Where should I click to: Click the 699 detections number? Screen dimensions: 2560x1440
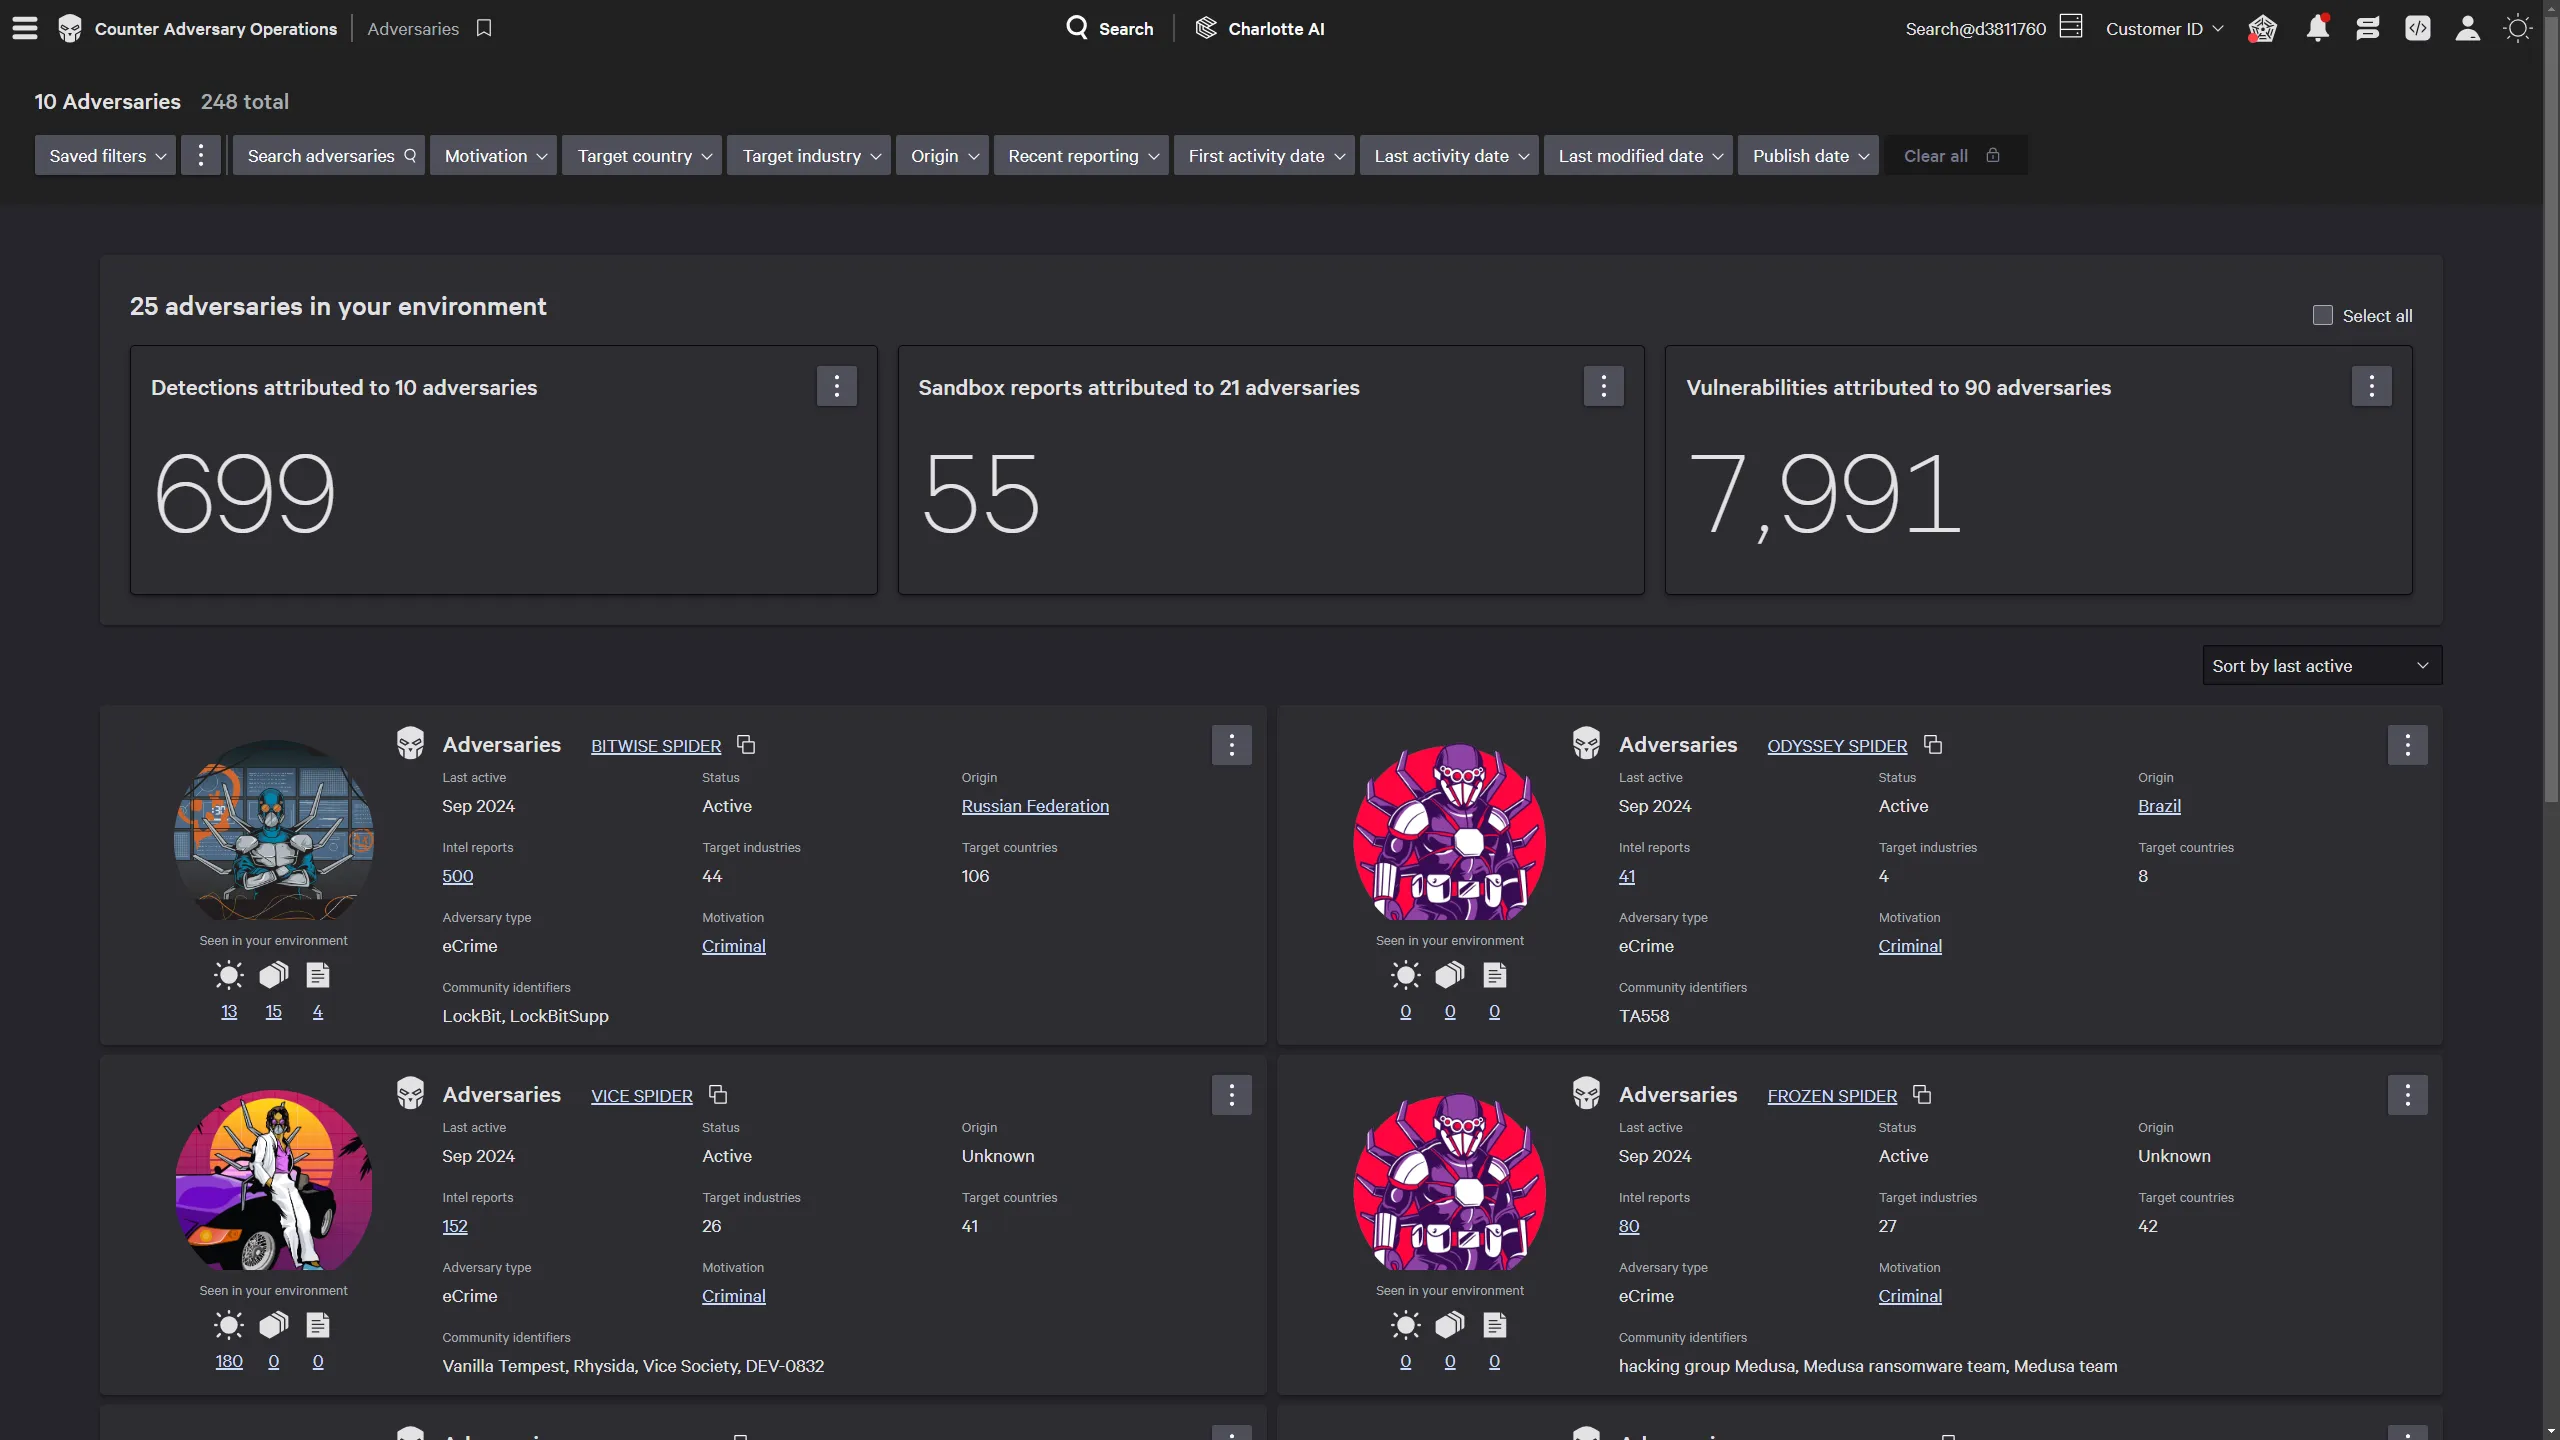point(245,492)
